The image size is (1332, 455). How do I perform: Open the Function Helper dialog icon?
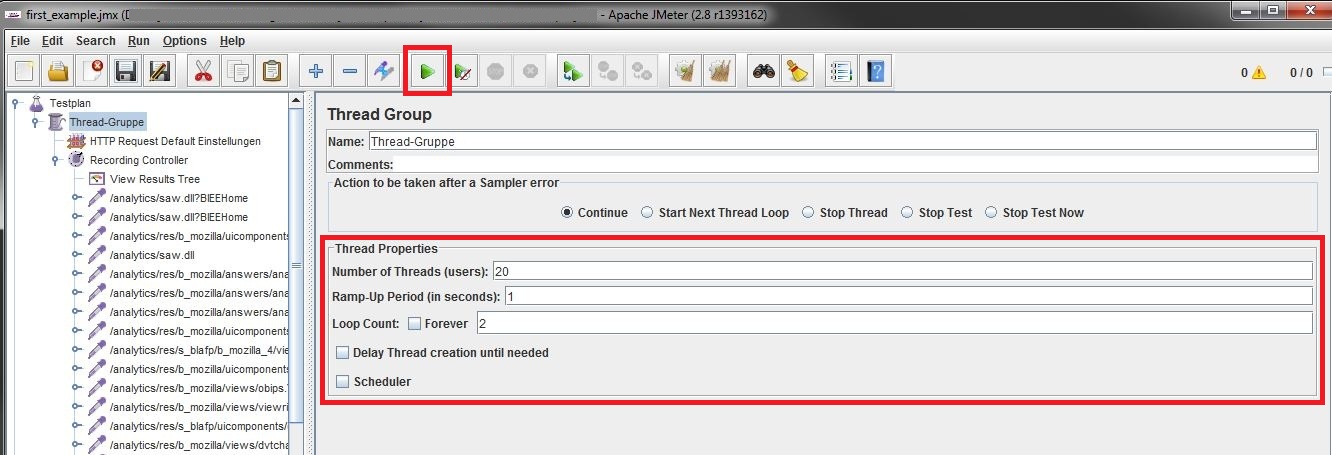point(841,71)
